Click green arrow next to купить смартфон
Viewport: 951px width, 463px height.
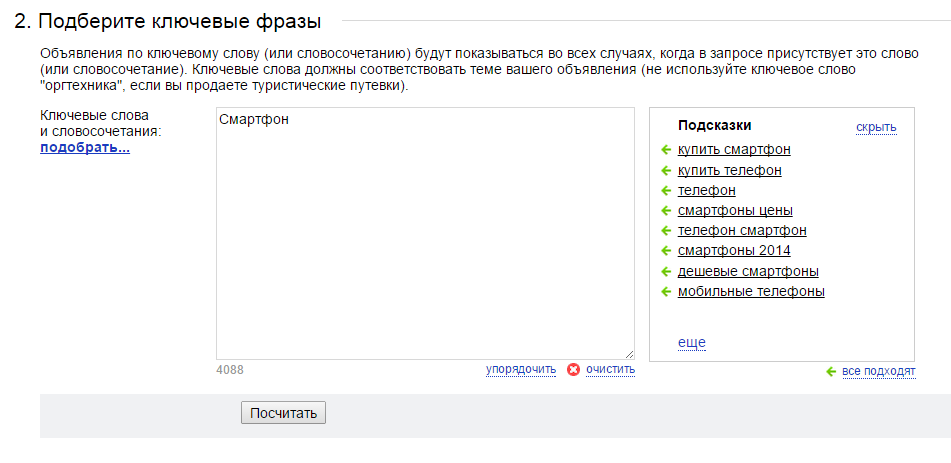click(666, 150)
